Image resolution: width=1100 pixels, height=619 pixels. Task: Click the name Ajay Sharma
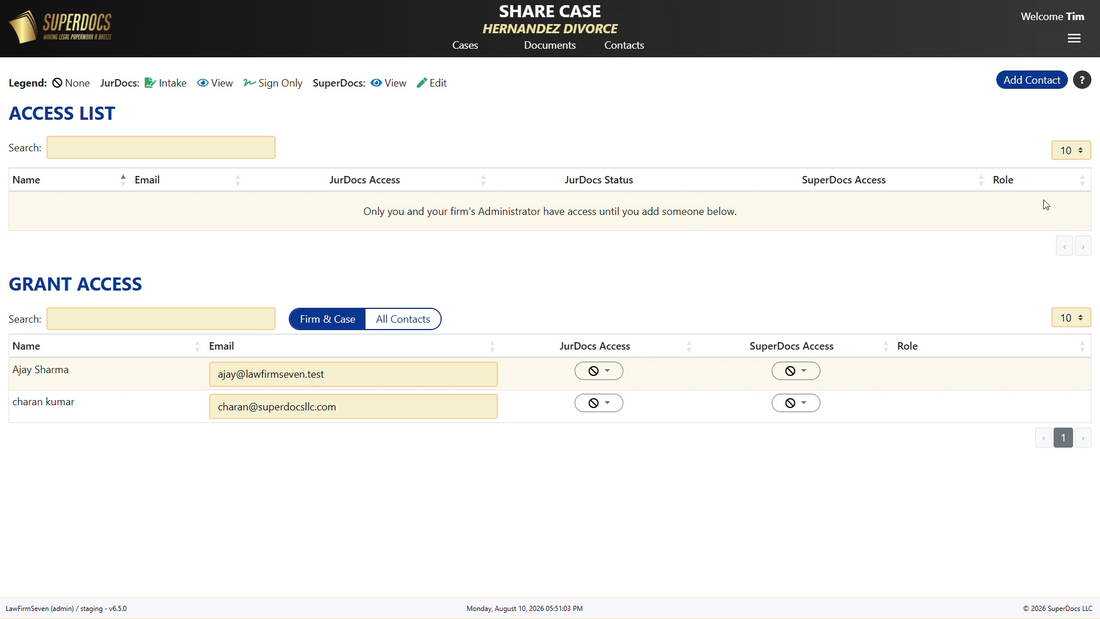coord(41,370)
